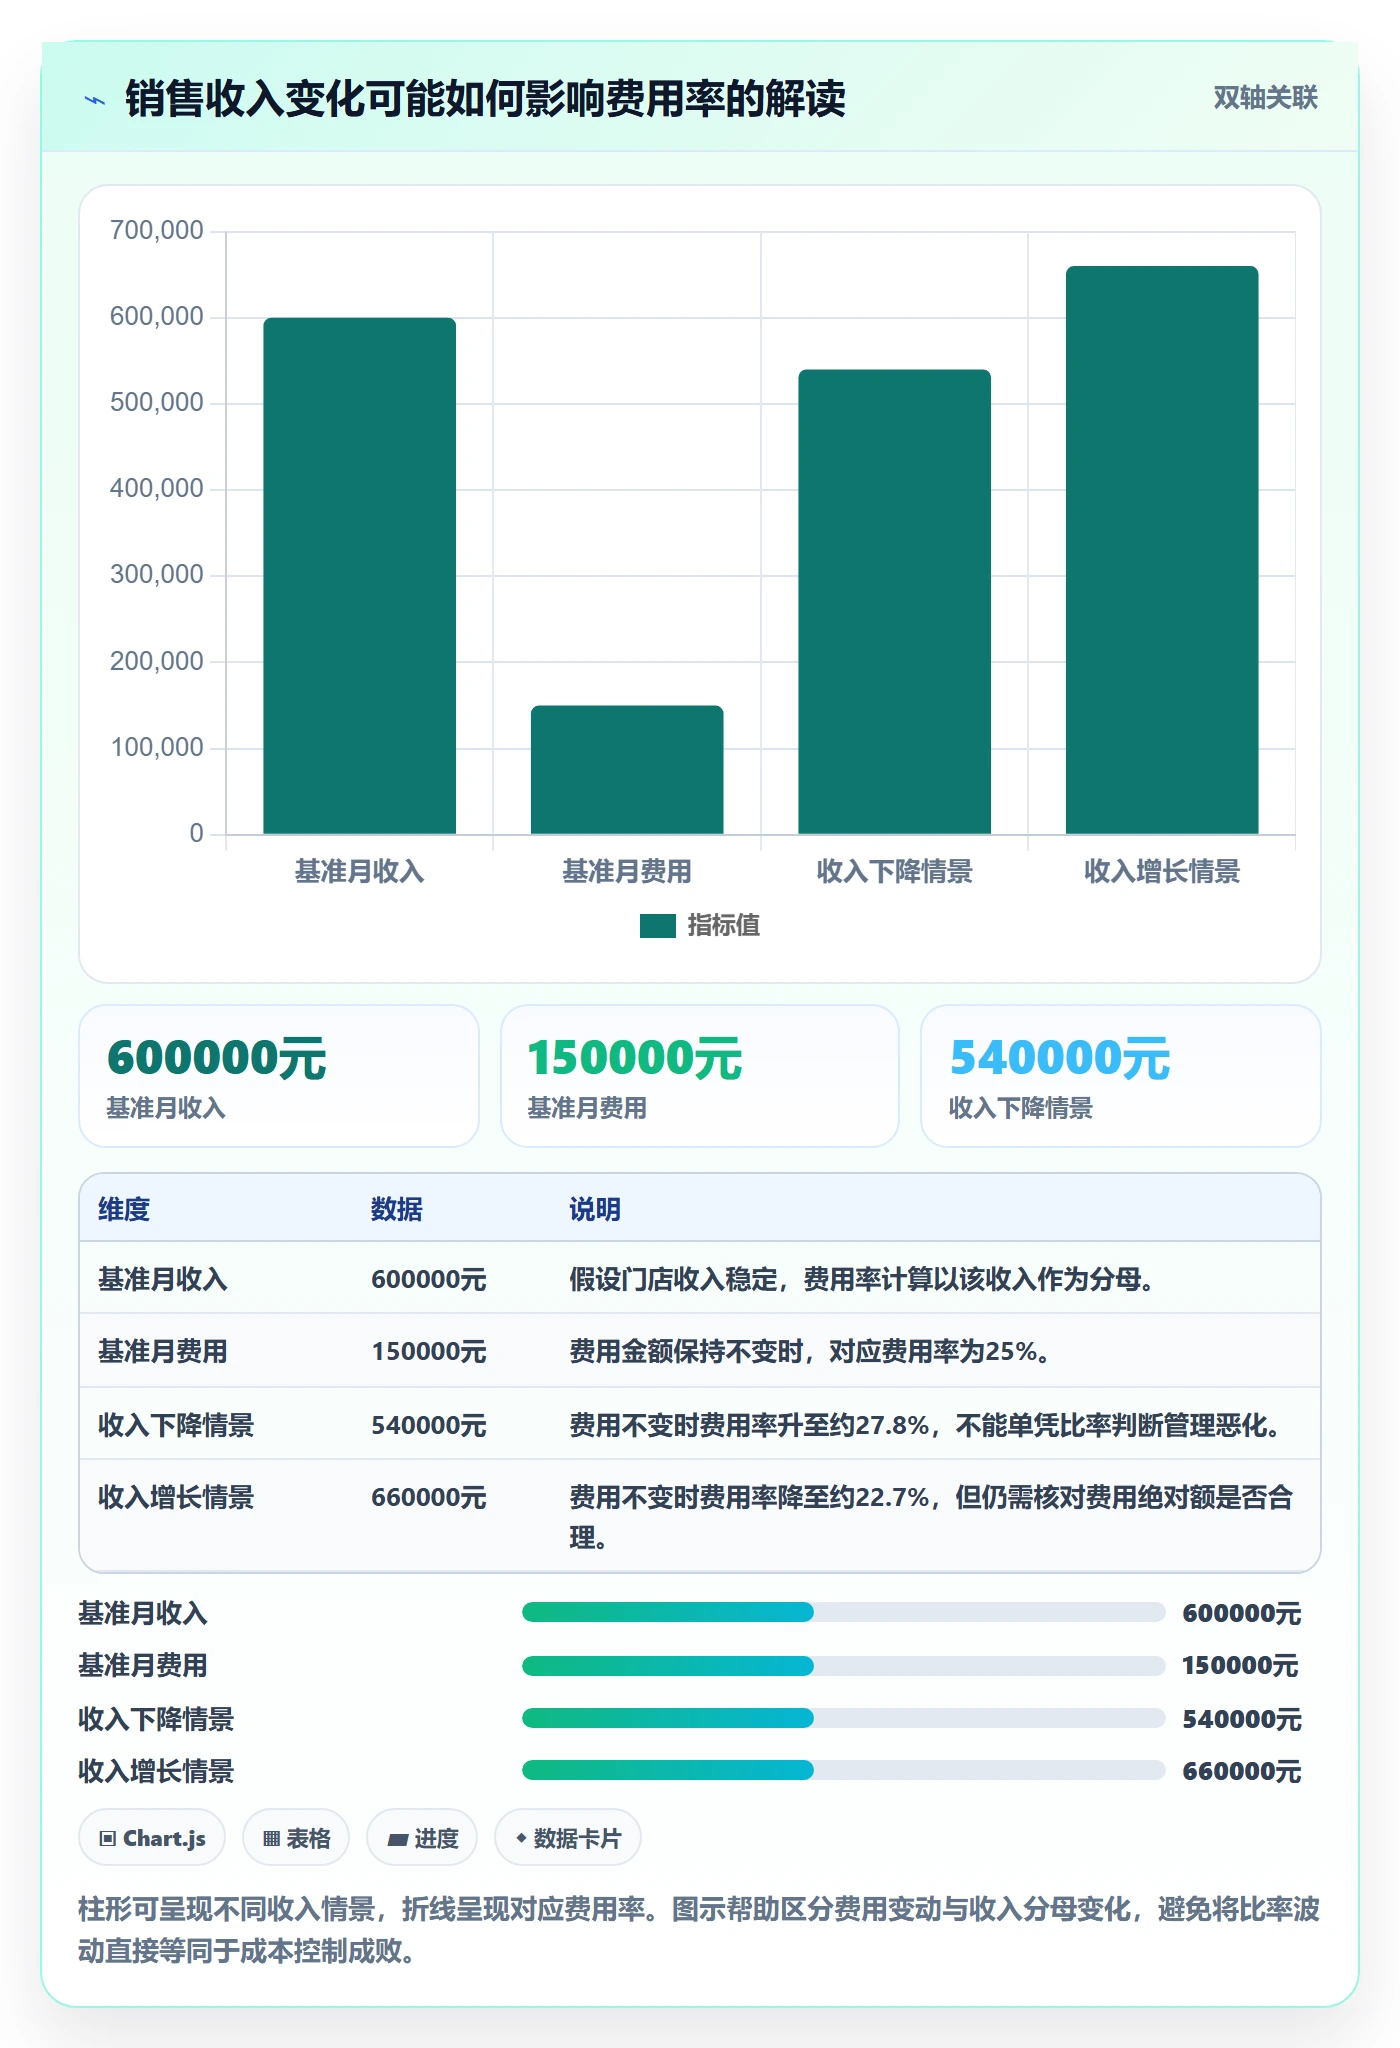Click the lightning icon beside the title

click(95, 100)
